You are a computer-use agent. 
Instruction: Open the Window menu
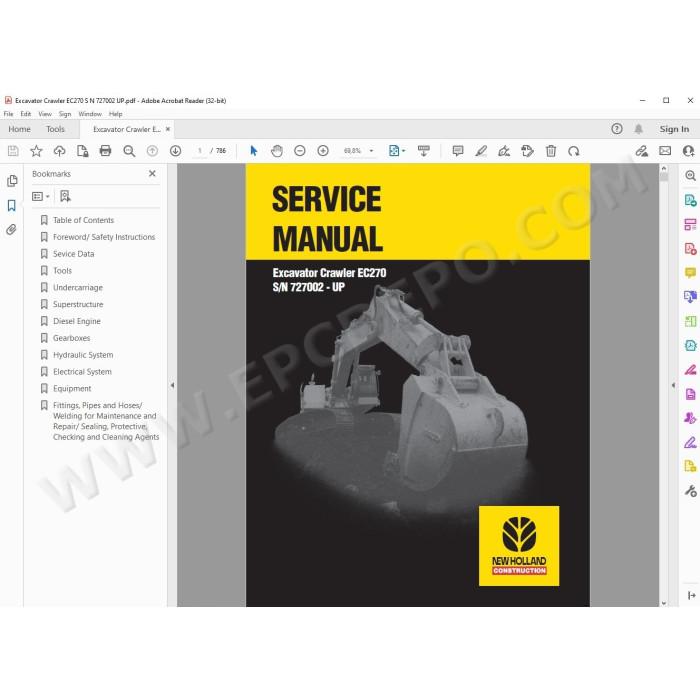90,114
